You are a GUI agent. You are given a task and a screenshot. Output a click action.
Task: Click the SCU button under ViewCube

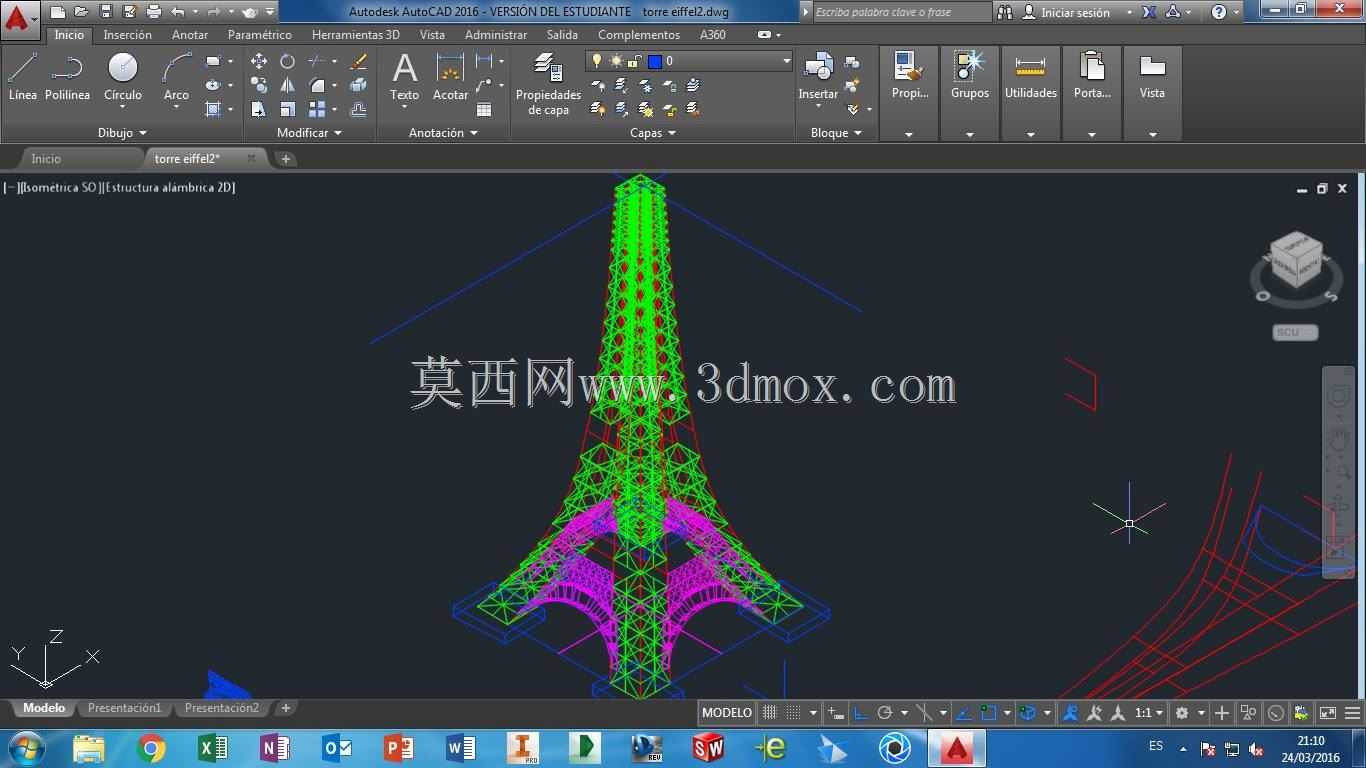point(1296,332)
